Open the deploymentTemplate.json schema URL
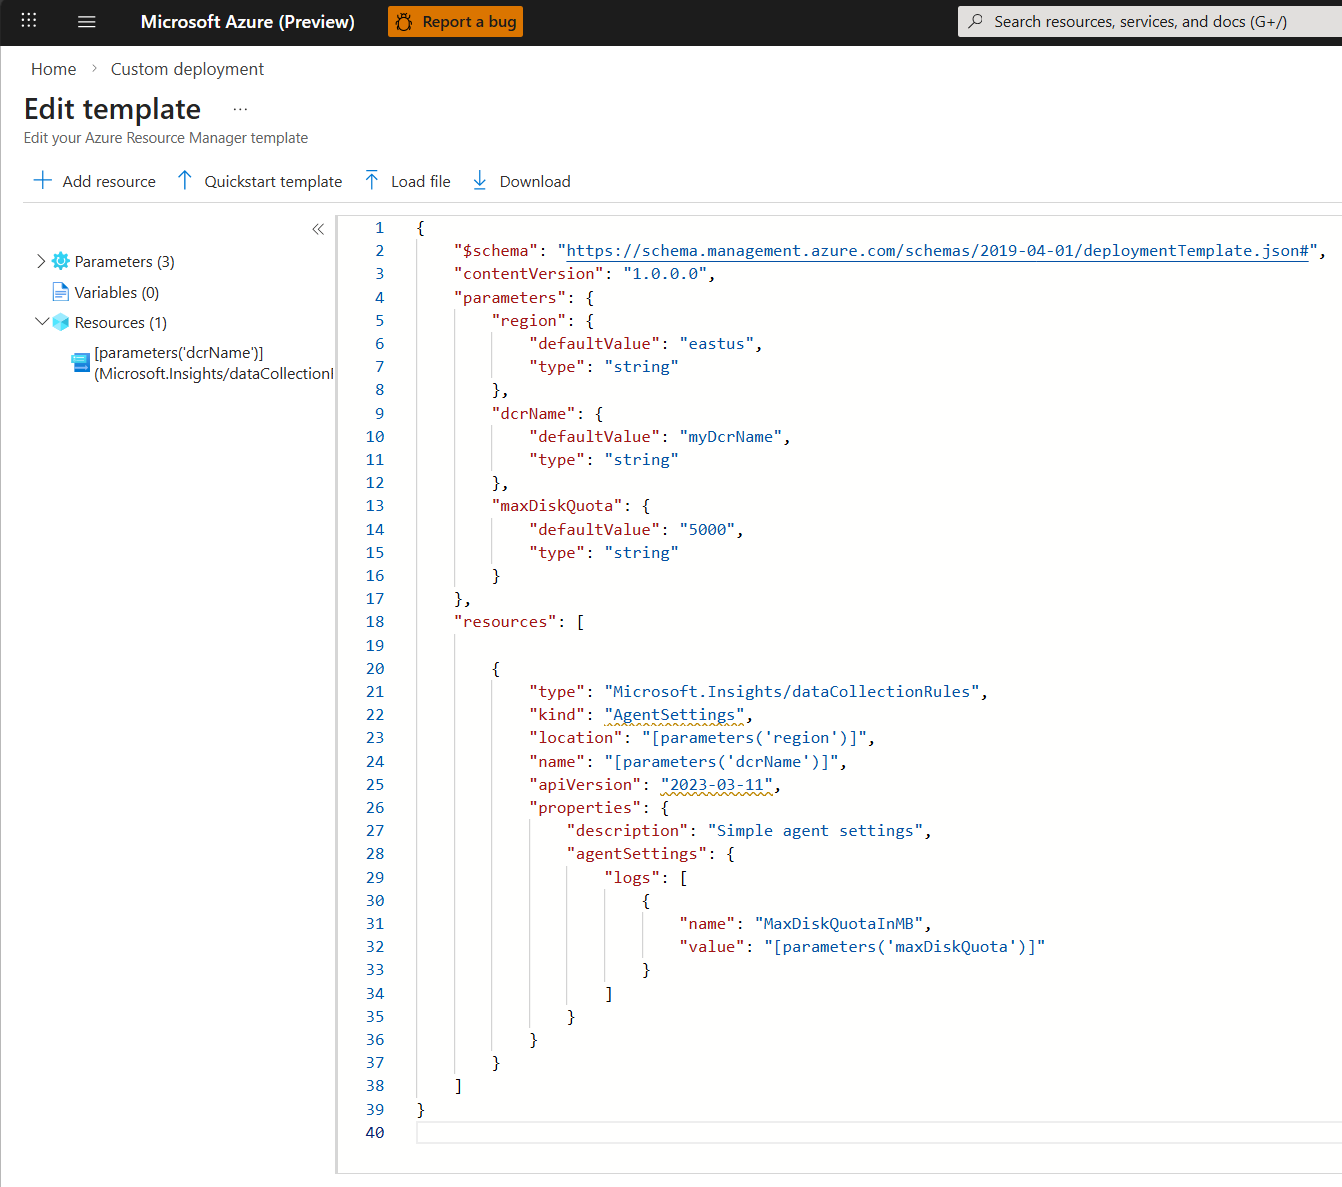Screen dimensions: 1342x1187 [x=937, y=251]
